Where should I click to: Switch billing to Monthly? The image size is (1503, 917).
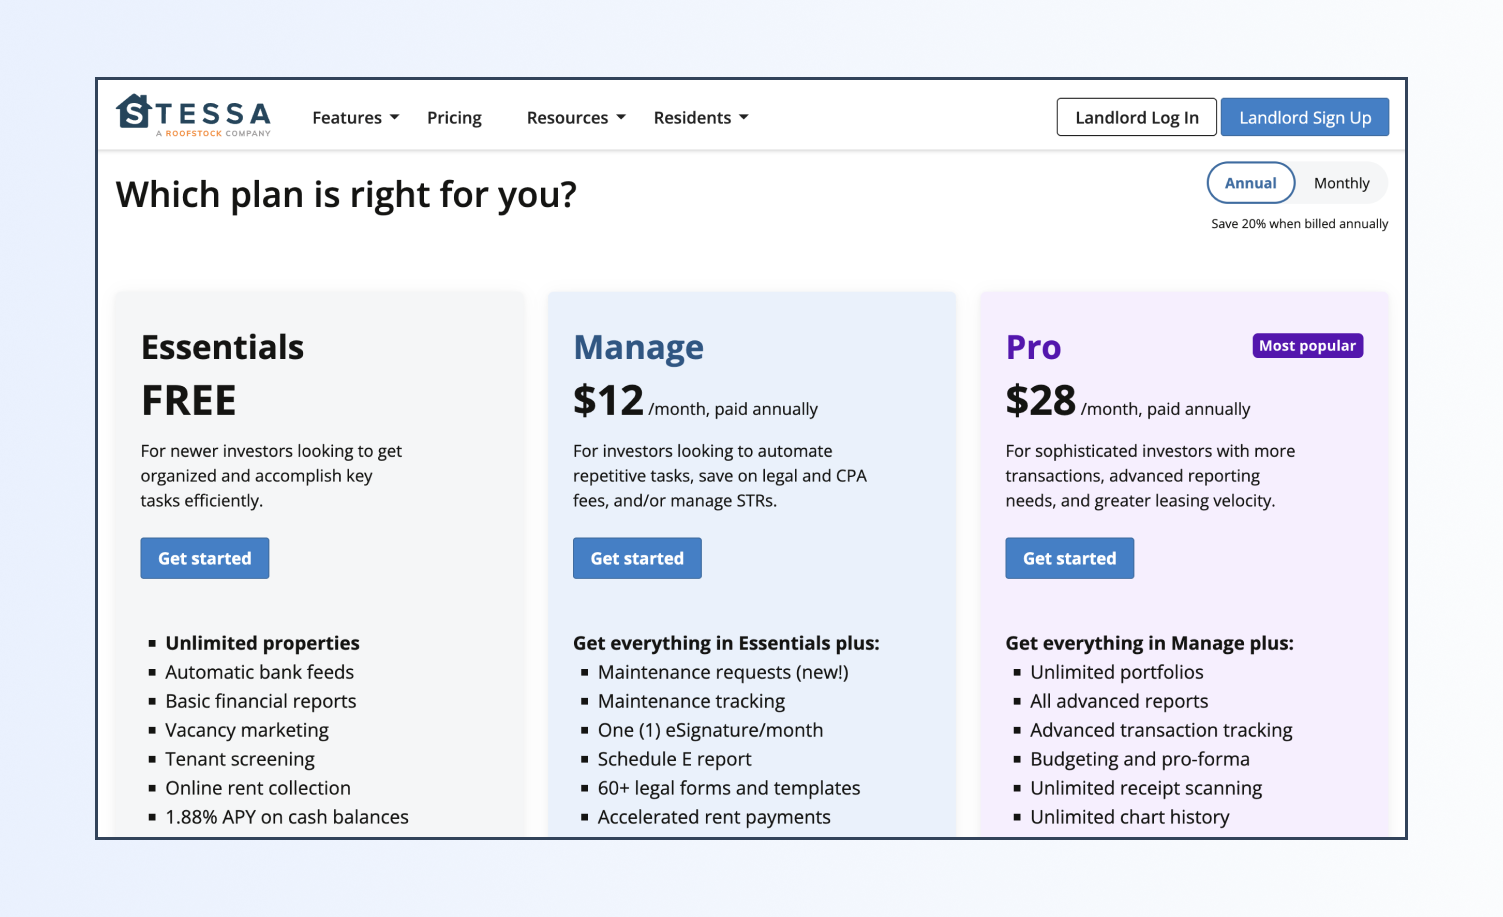click(x=1341, y=183)
